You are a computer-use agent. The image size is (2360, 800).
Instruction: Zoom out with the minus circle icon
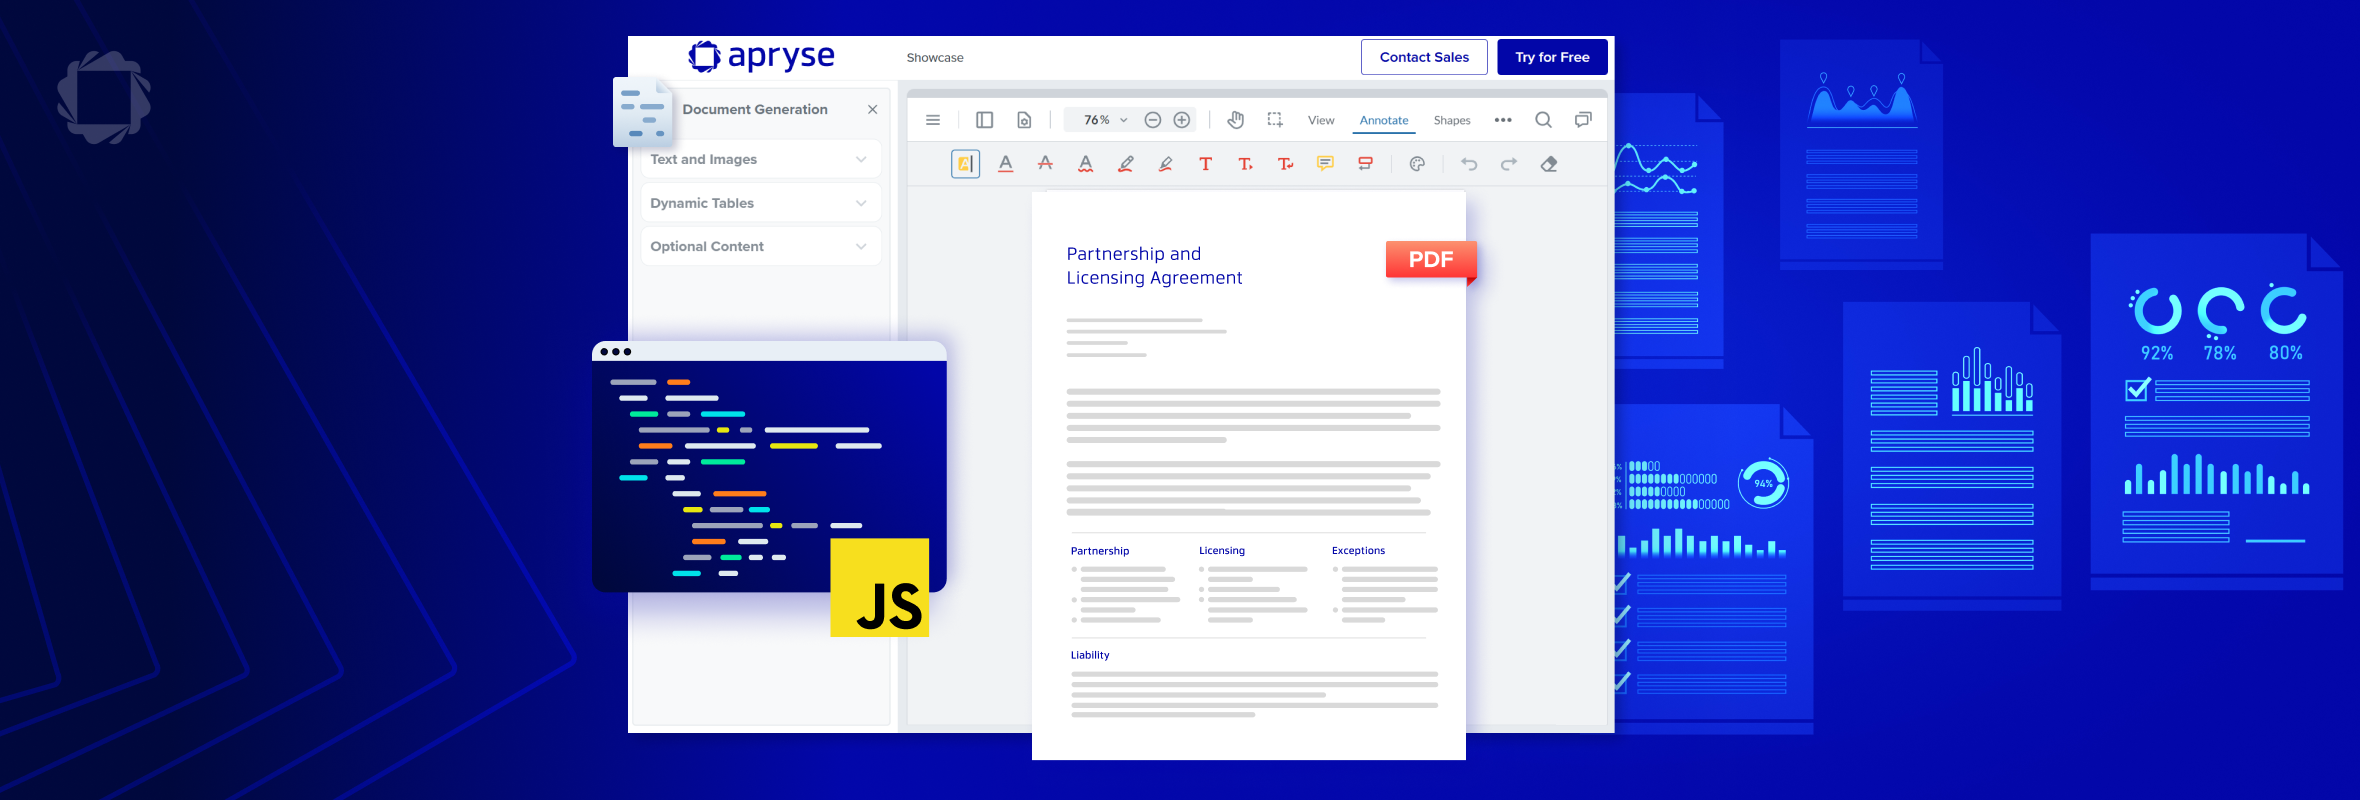[1153, 120]
